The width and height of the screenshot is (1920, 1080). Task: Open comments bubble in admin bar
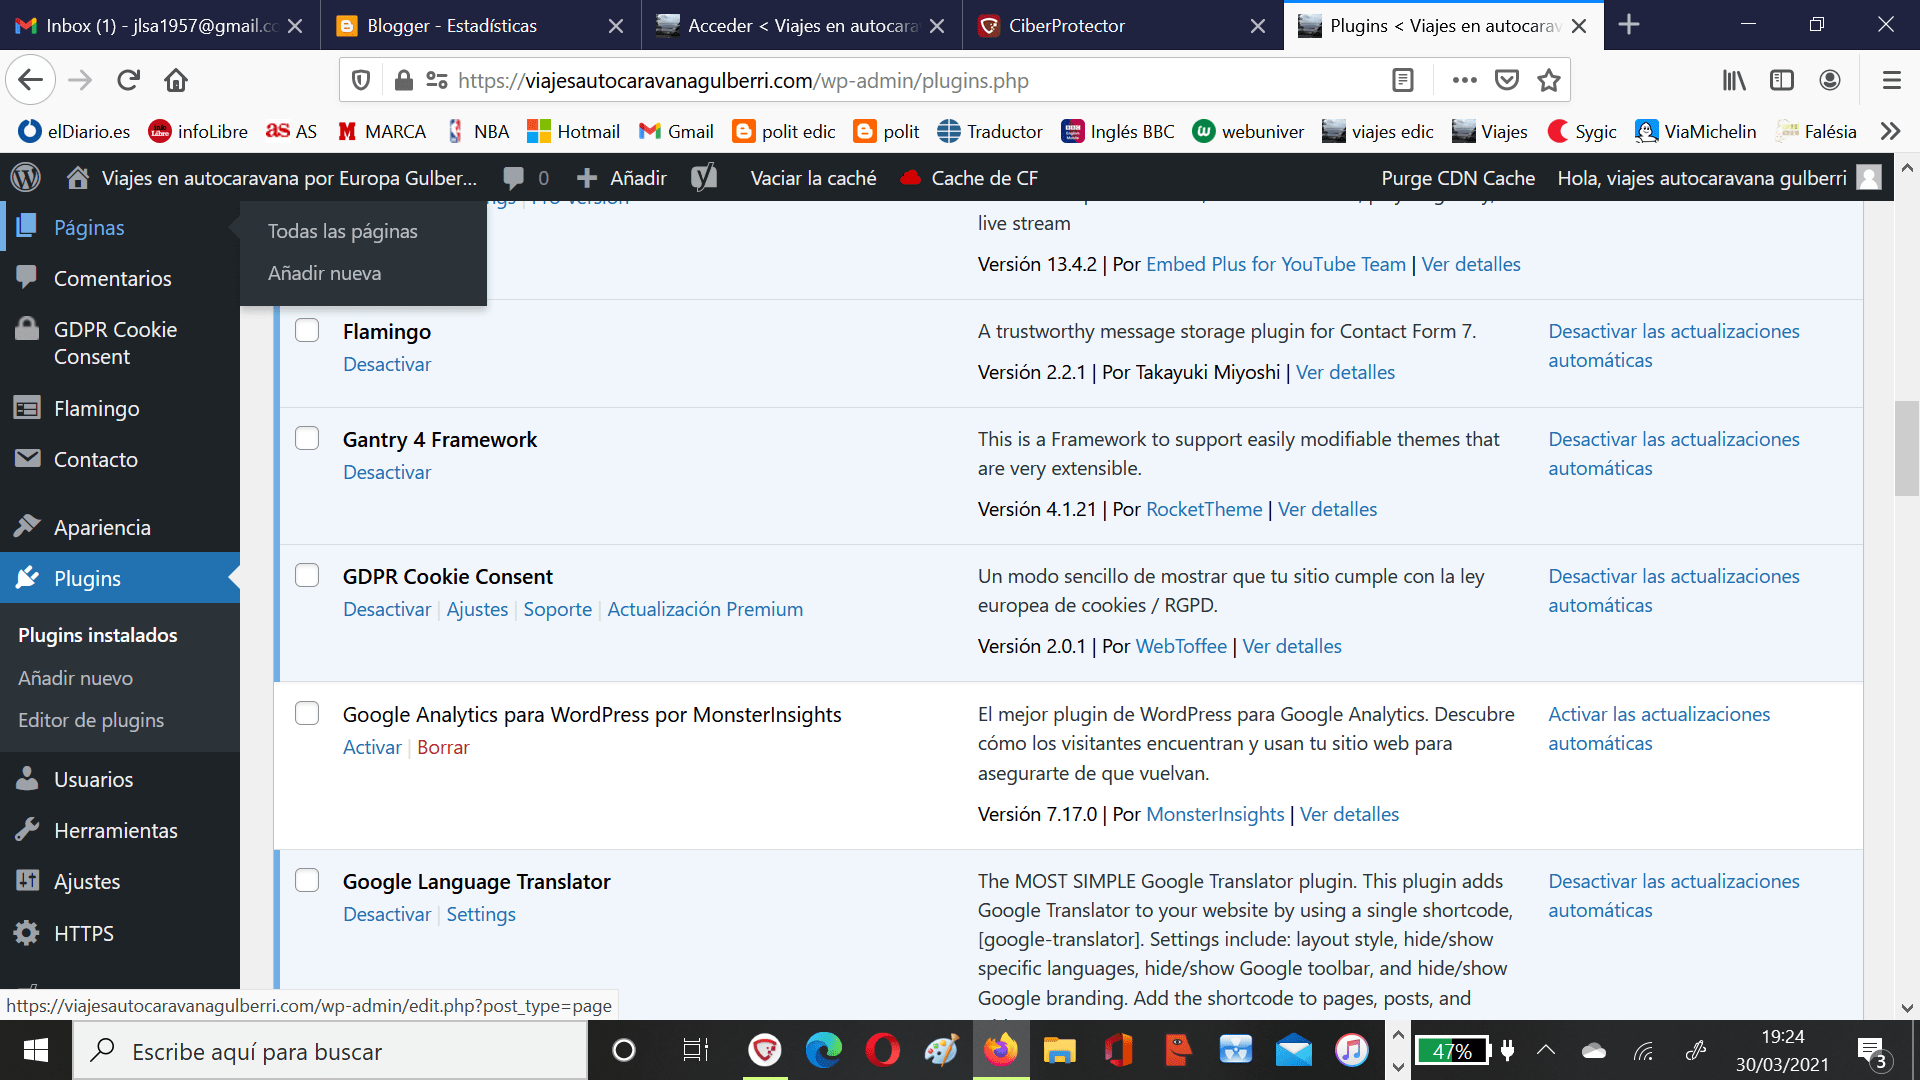tap(513, 178)
